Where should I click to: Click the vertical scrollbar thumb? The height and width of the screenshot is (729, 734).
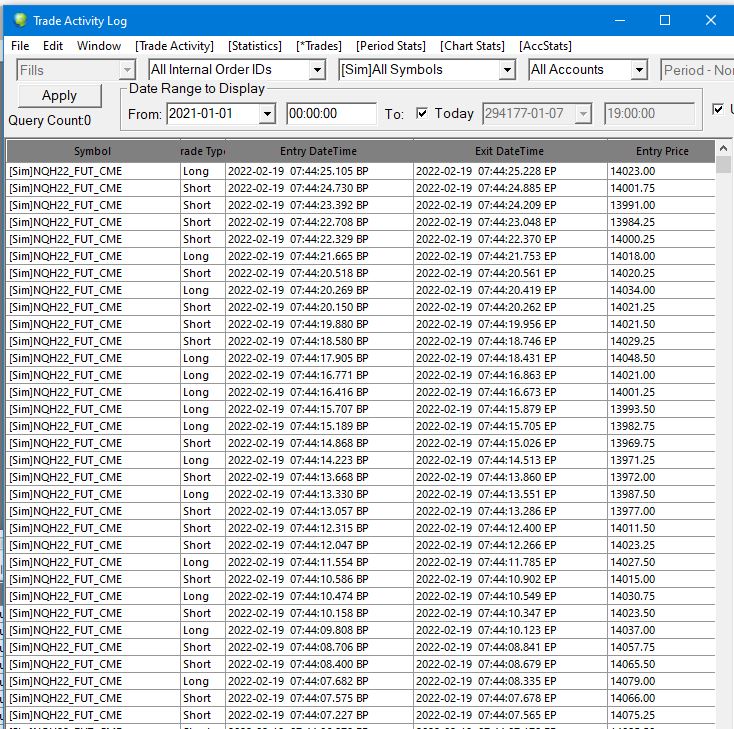723,165
